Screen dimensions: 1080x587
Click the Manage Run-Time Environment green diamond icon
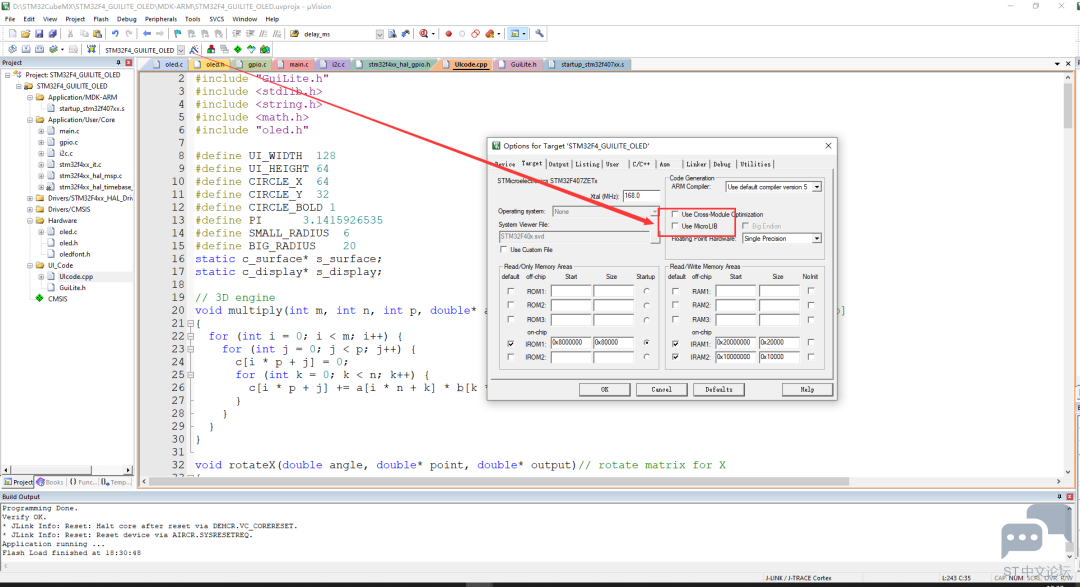tap(238, 50)
